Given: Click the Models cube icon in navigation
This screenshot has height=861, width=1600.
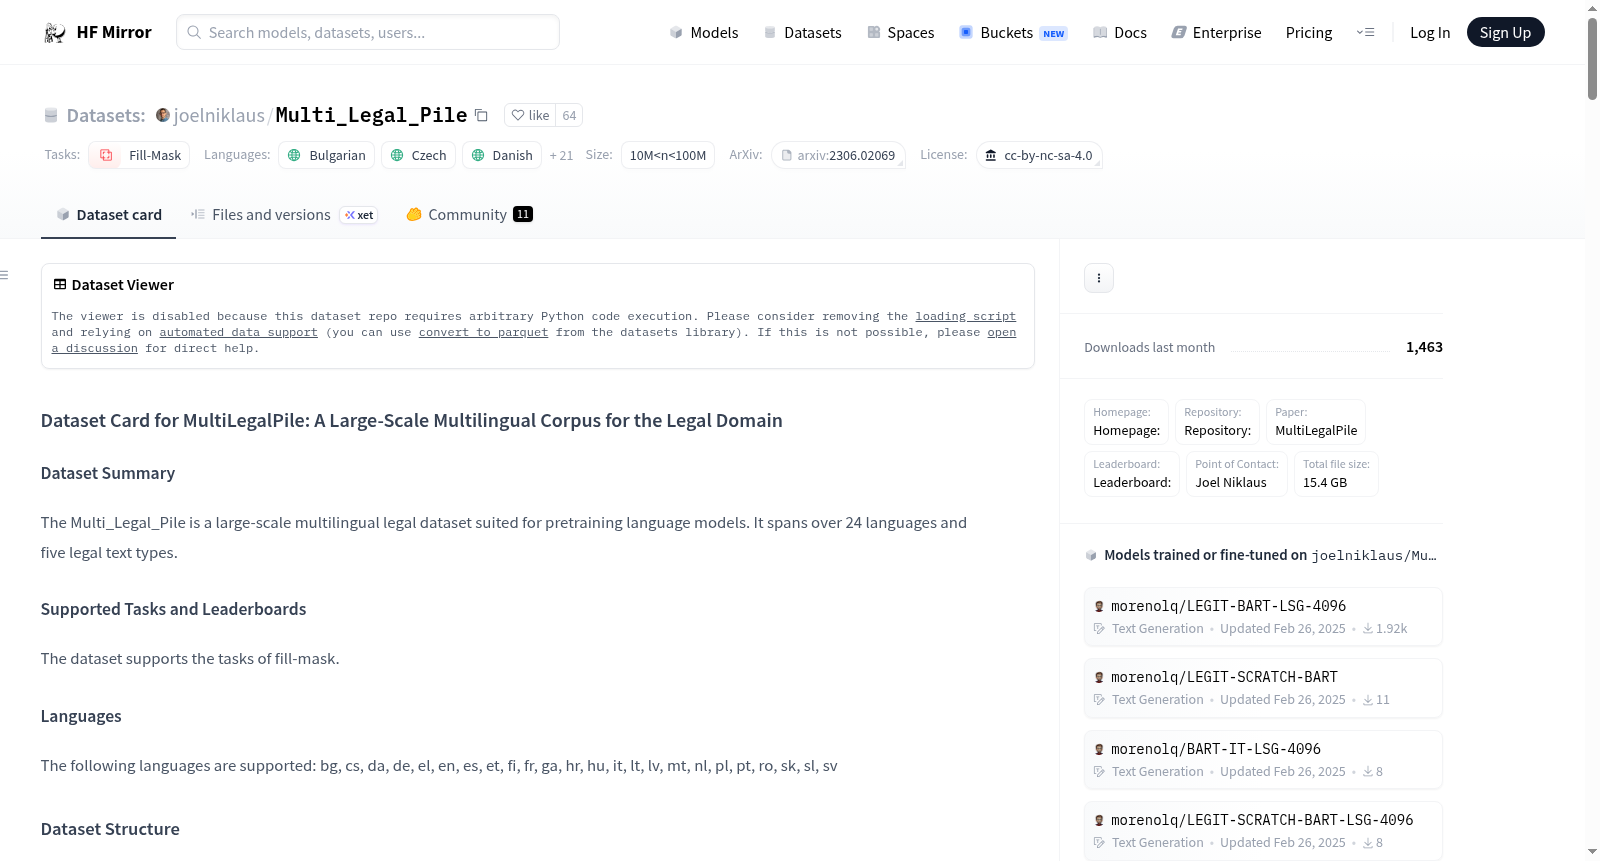Looking at the screenshot, I should pos(676,33).
